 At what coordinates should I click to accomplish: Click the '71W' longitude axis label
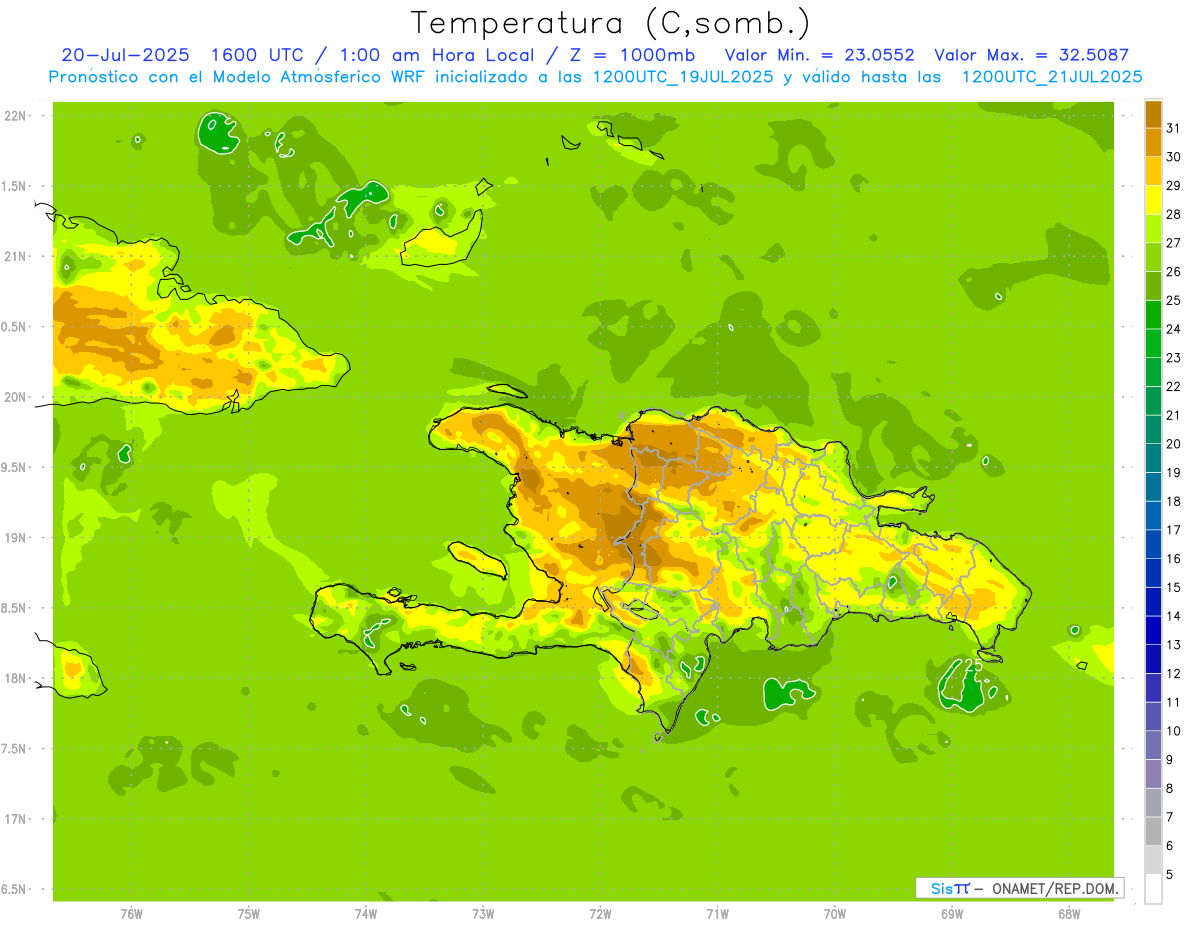click(x=717, y=915)
